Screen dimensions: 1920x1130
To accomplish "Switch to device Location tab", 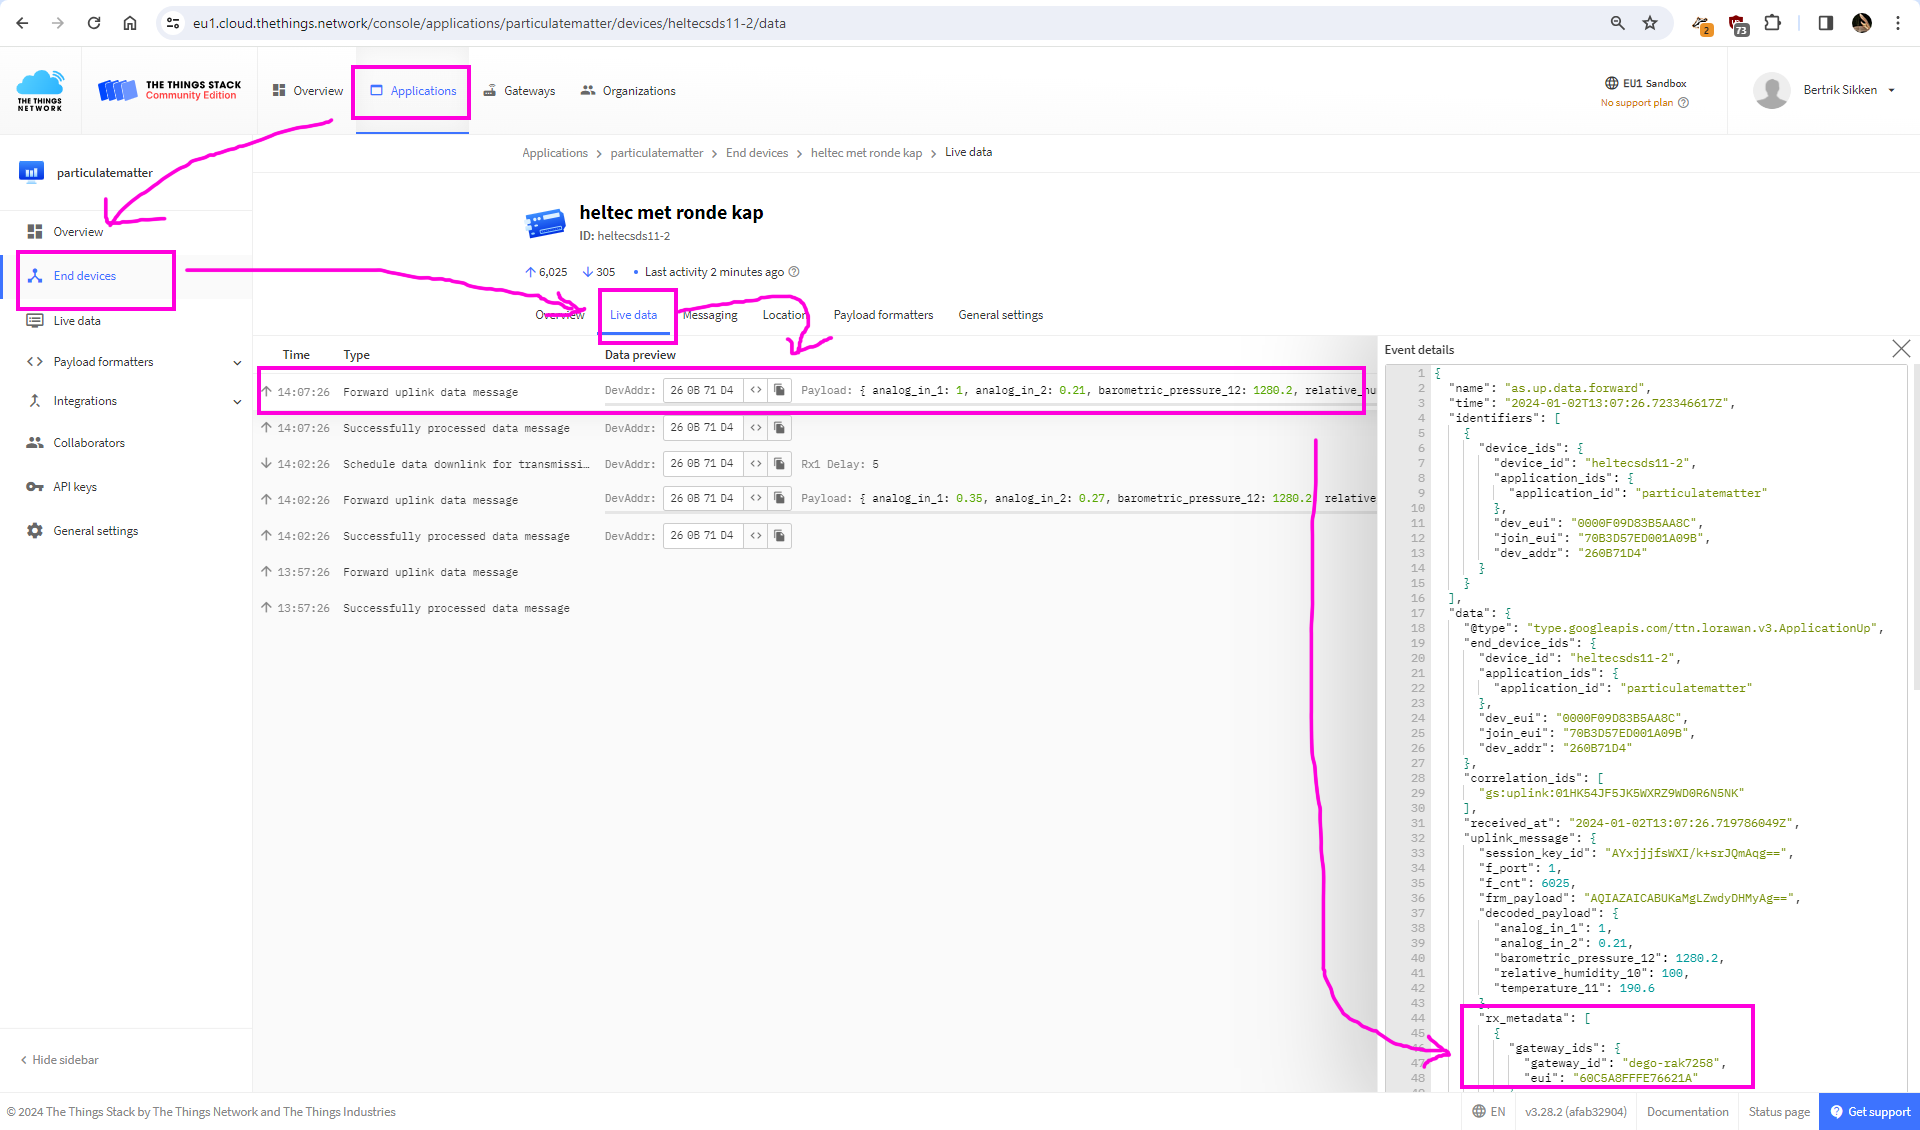I will coord(785,315).
